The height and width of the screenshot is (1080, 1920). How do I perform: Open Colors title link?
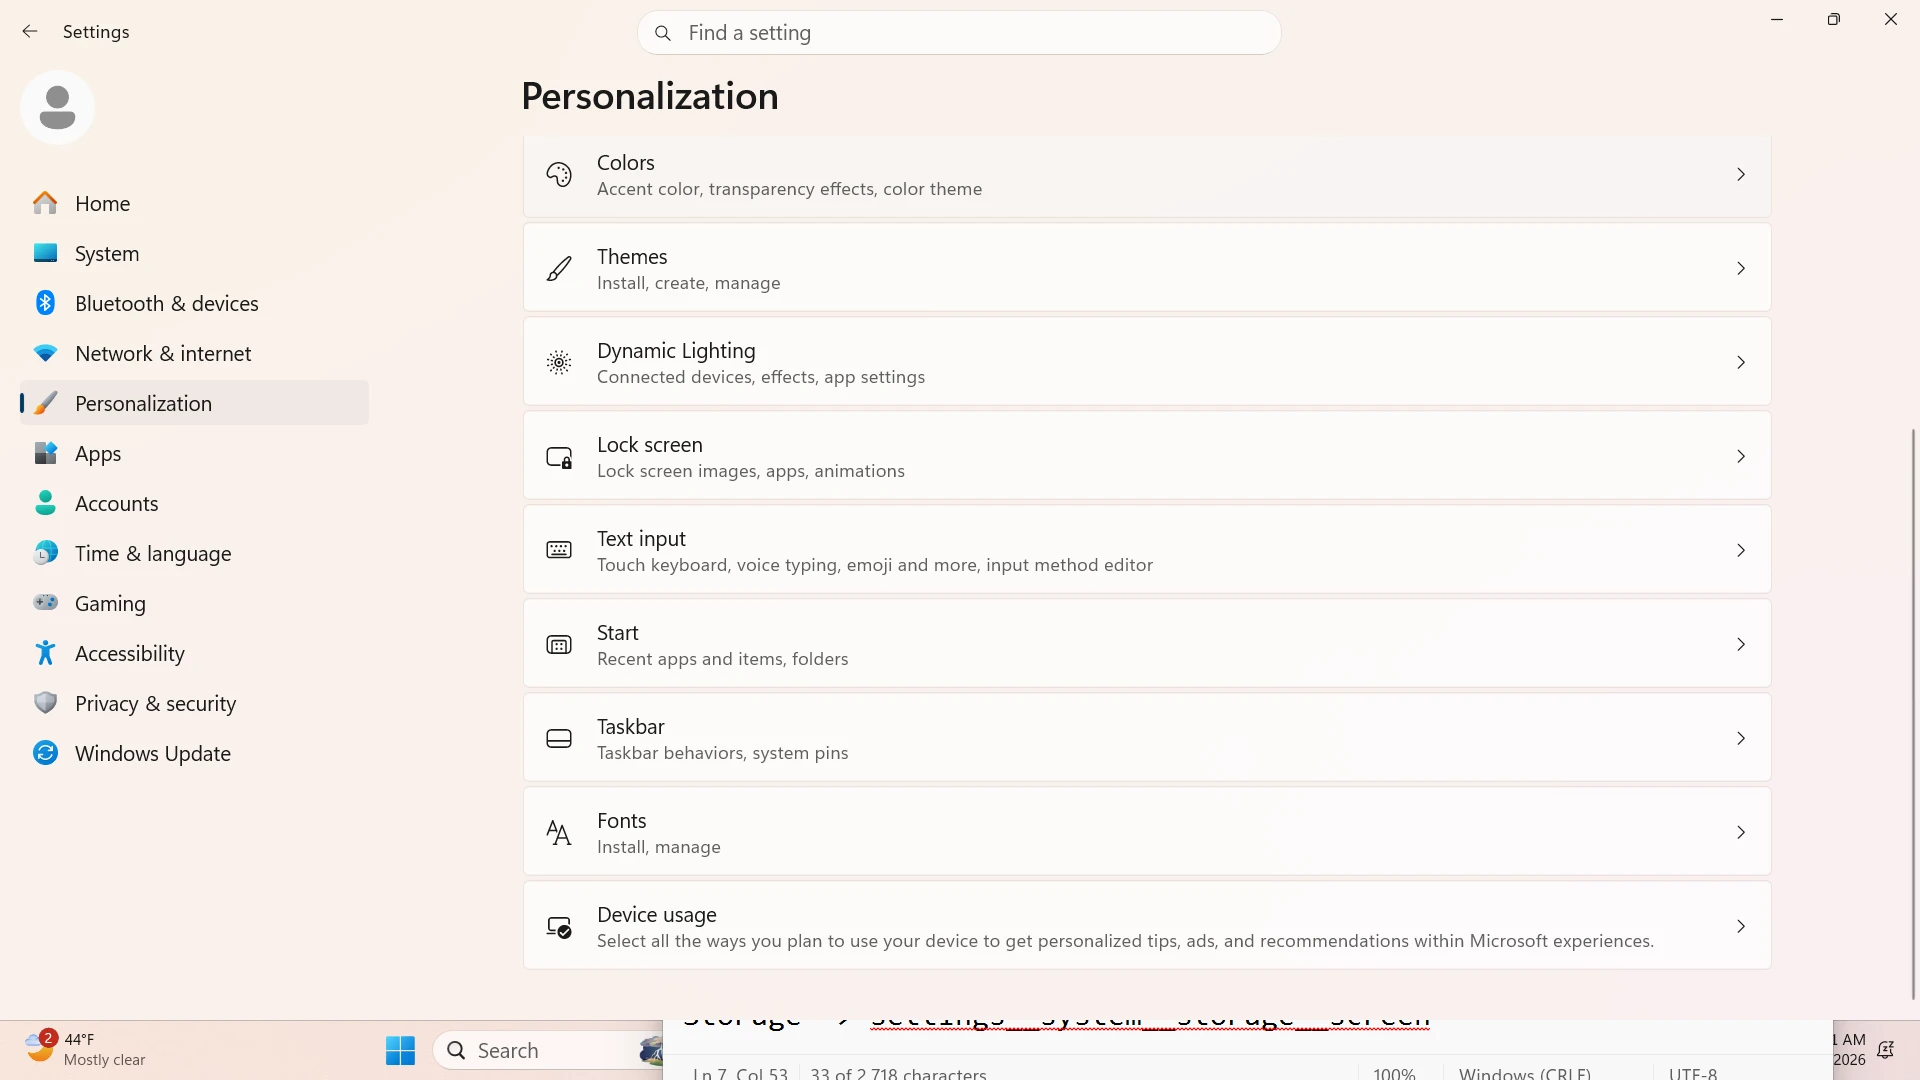(x=625, y=162)
